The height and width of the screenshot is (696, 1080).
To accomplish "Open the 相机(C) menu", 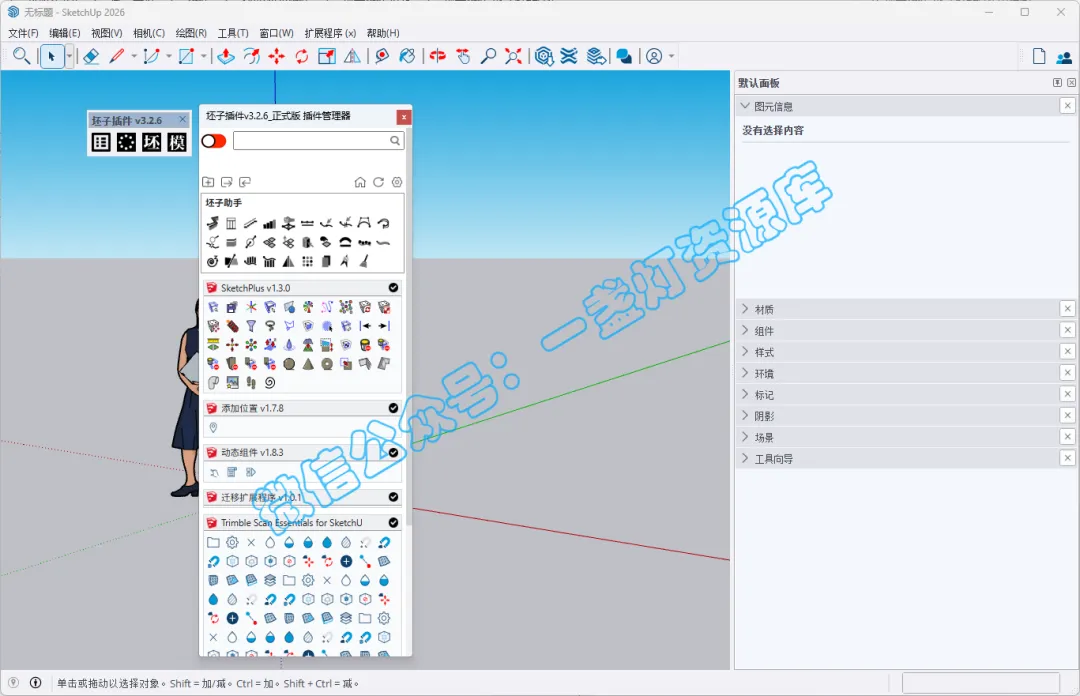I will tap(149, 33).
